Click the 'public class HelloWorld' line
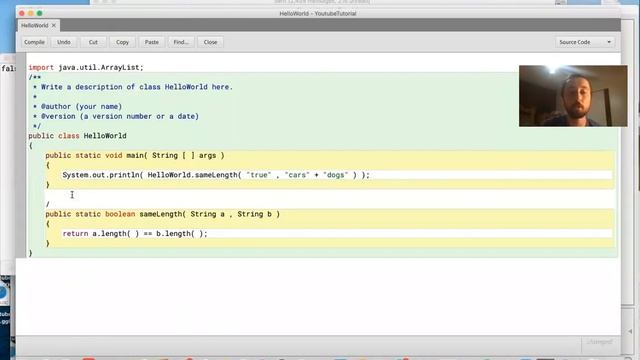 (x=77, y=136)
